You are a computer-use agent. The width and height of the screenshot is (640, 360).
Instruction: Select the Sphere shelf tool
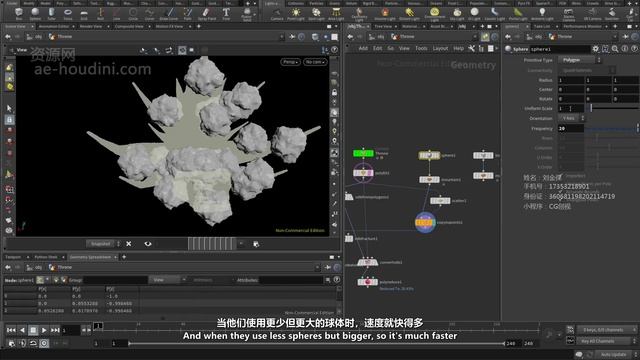[x=35, y=13]
